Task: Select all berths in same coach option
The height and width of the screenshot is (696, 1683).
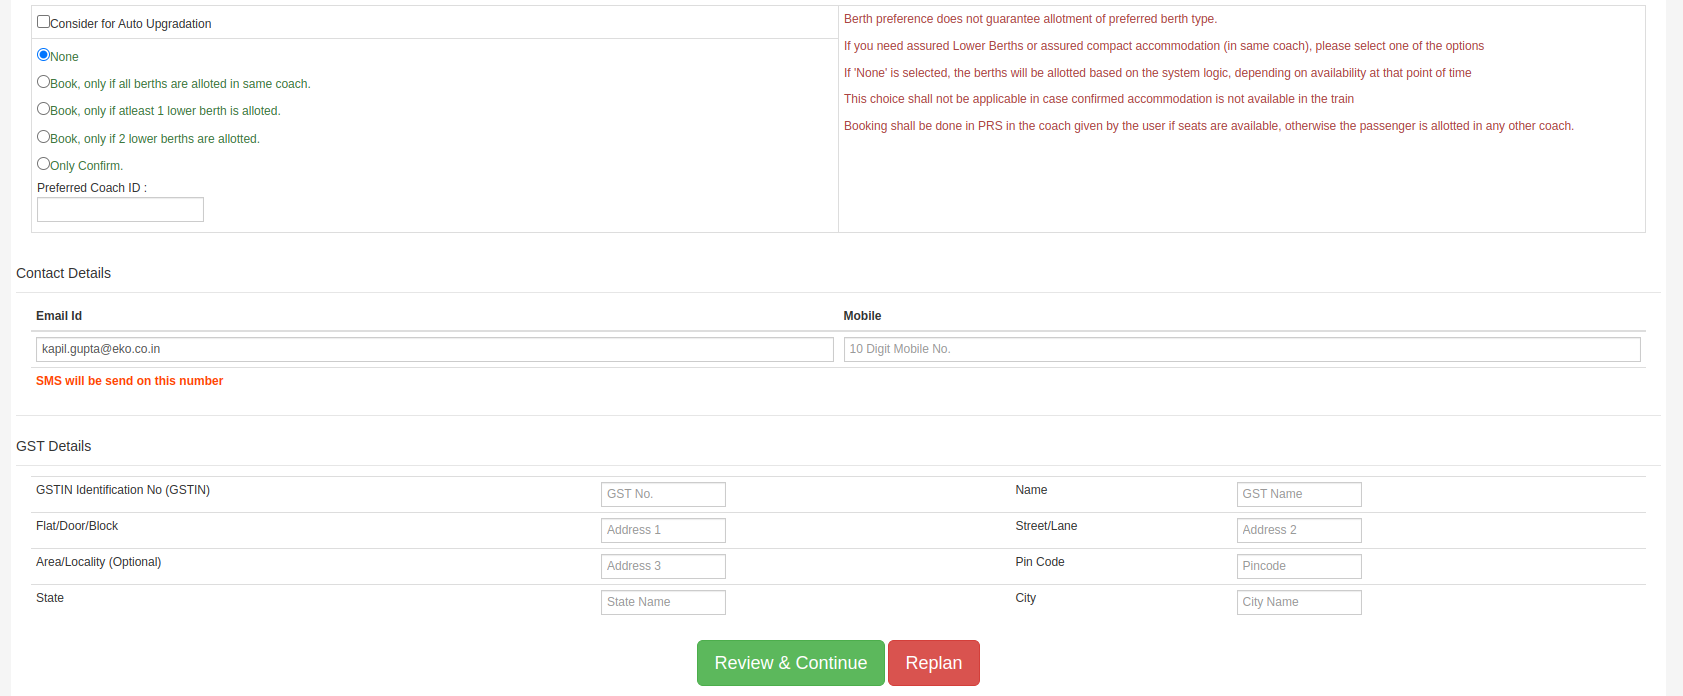Action: coord(43,82)
